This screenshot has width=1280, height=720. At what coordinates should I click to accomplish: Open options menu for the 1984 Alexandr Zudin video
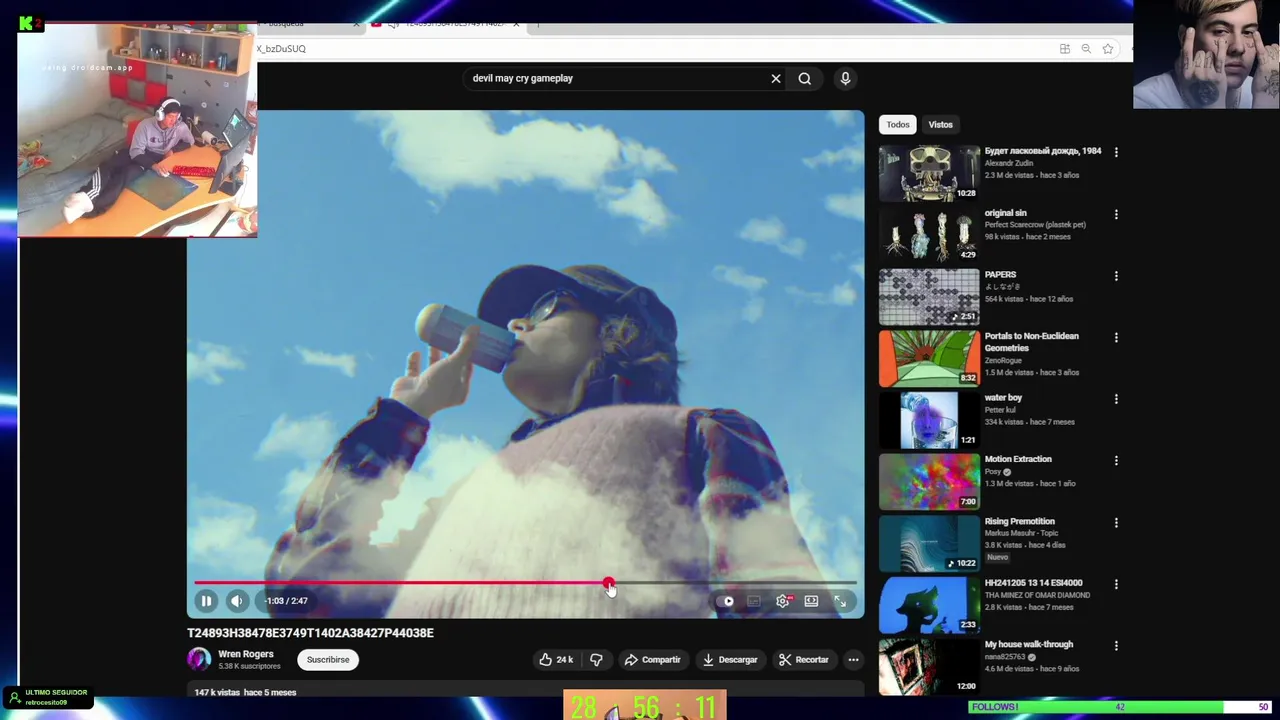[x=1116, y=153]
